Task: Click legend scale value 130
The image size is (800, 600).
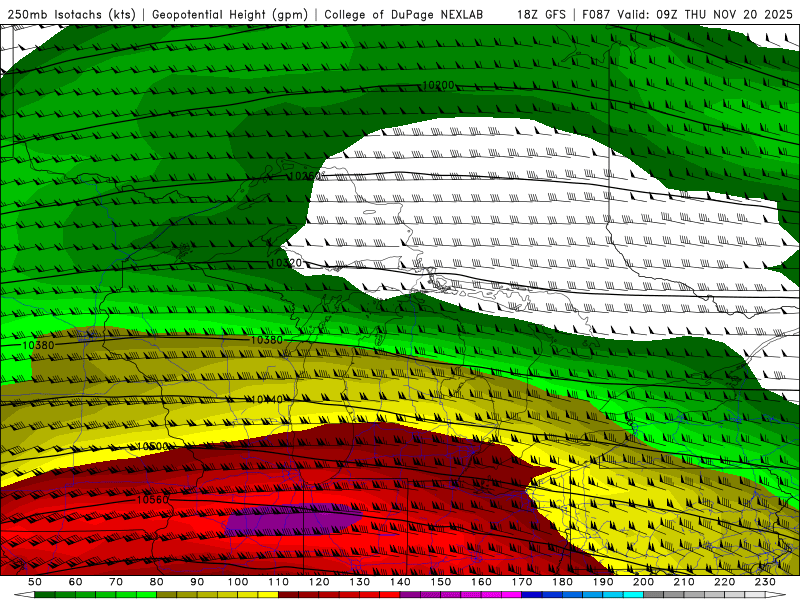Action: pos(360,582)
